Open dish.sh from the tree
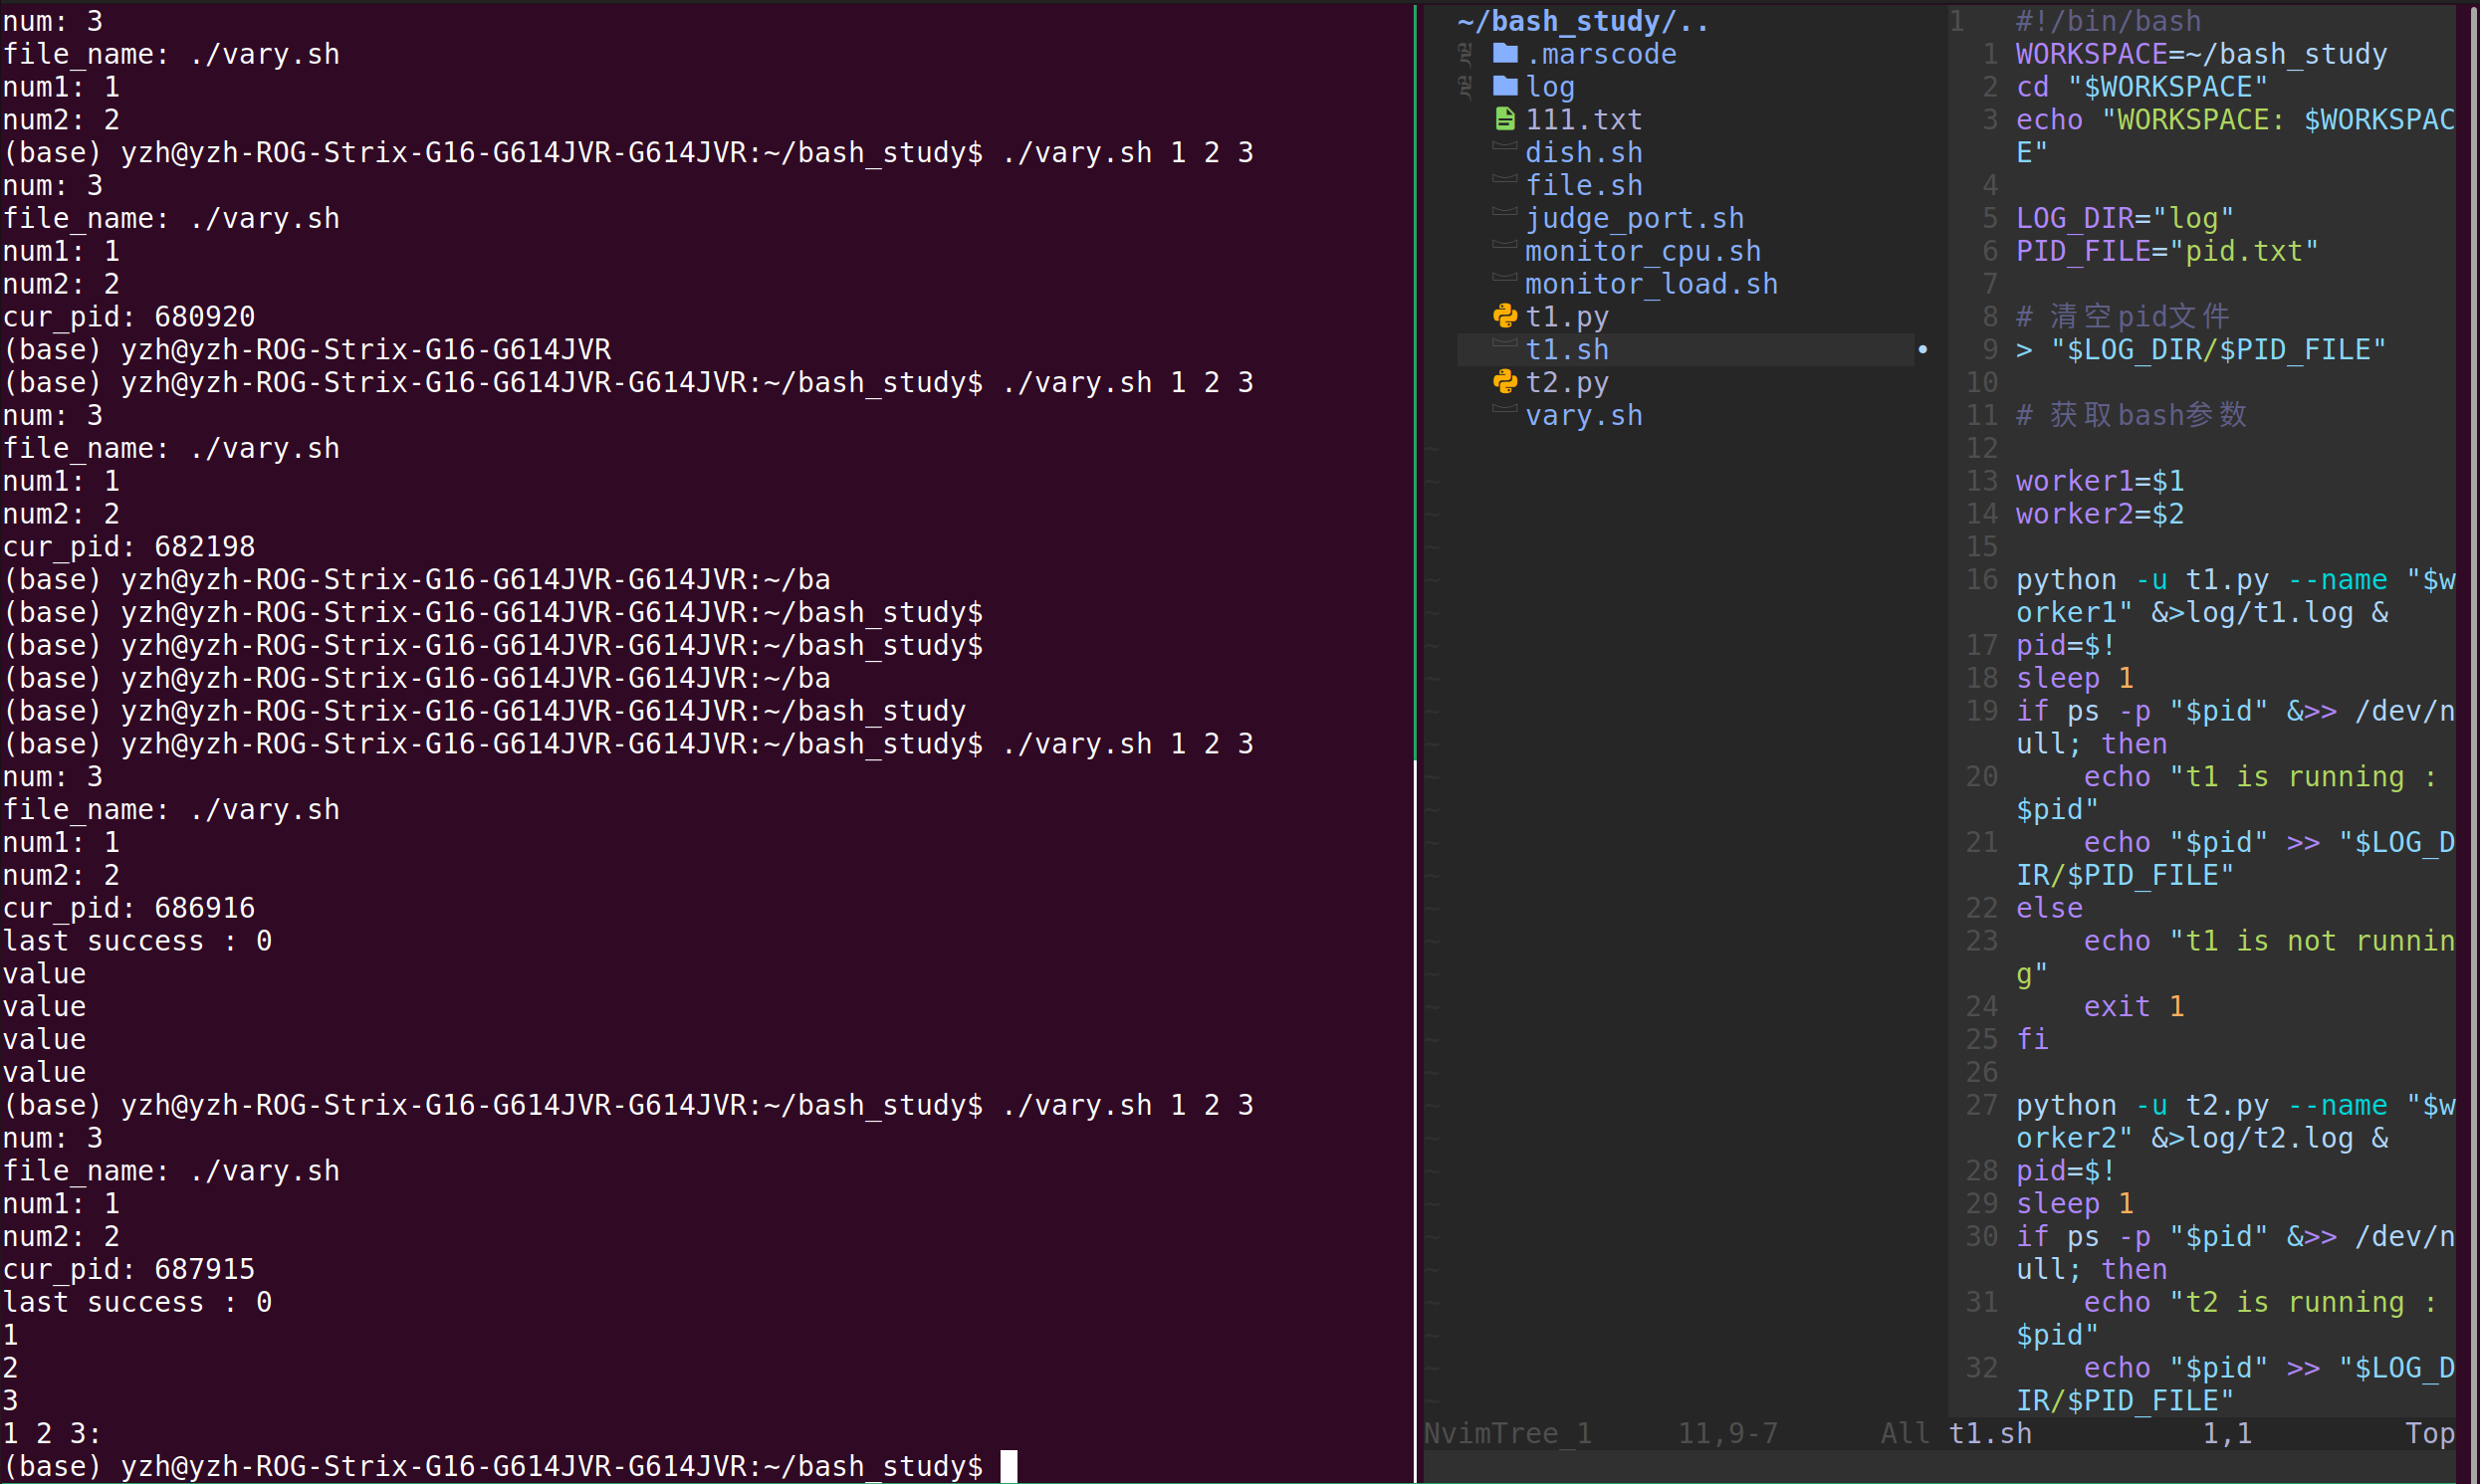Viewport: 2480px width, 1484px height. [x=1584, y=153]
